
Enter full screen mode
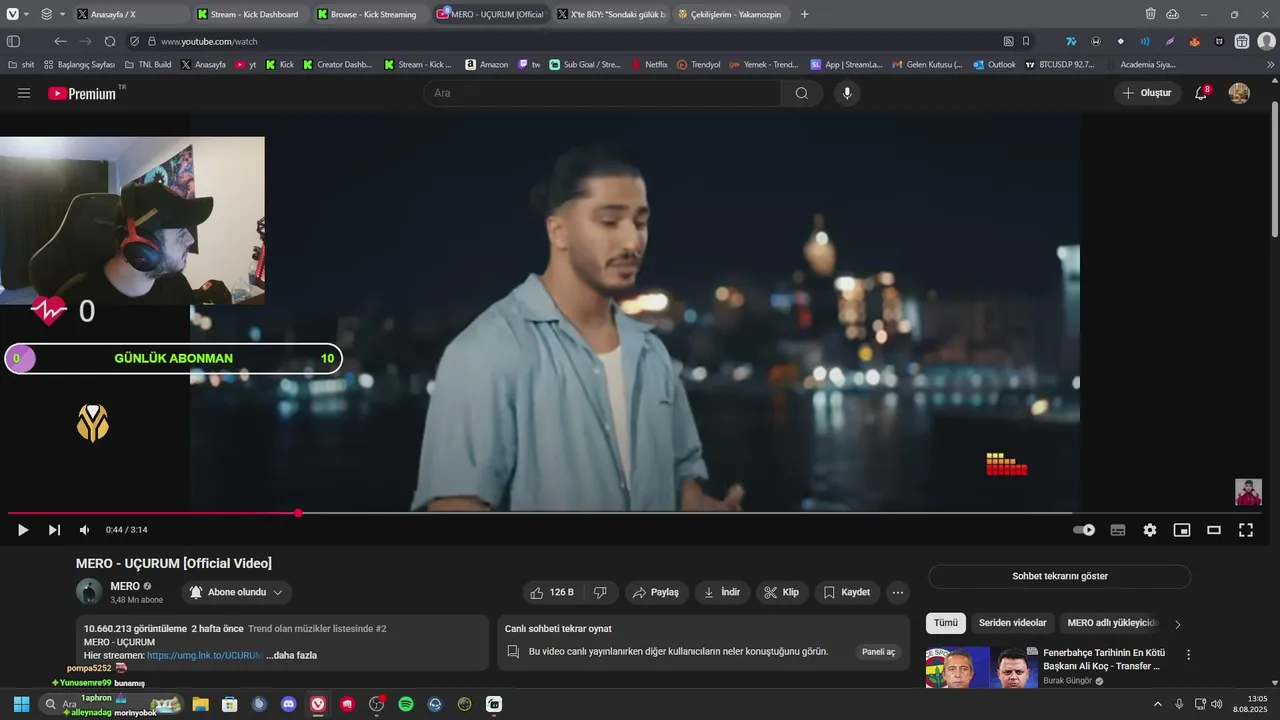pos(1246,530)
